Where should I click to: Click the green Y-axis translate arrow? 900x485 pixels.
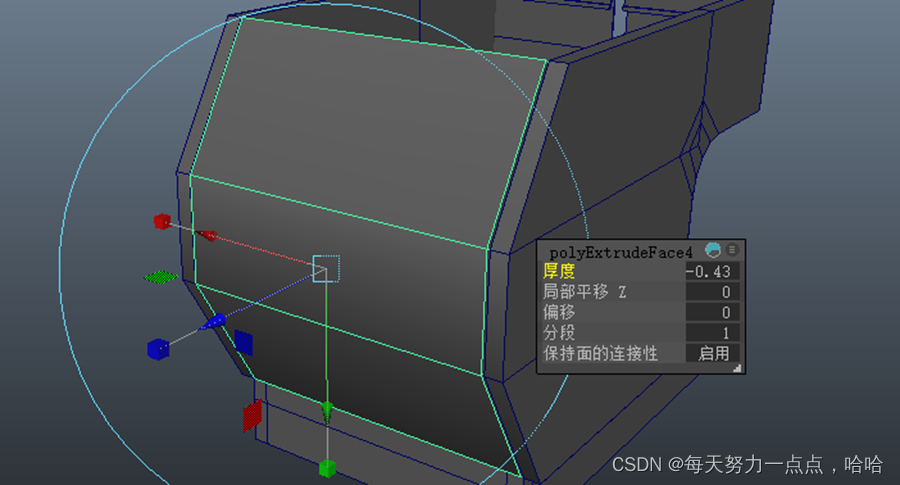327,412
